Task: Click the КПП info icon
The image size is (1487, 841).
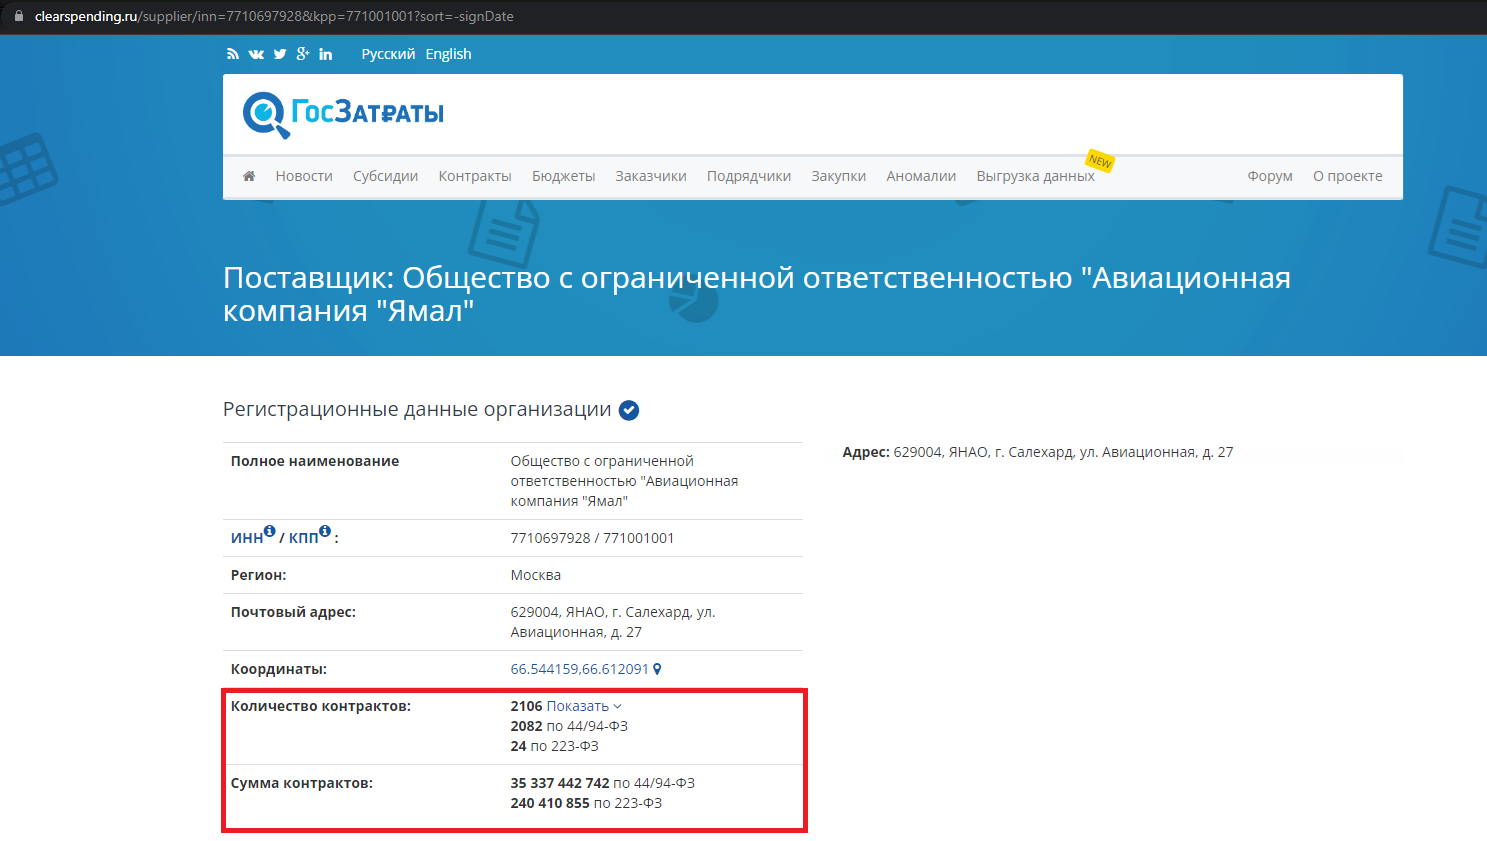Action: pyautogui.click(x=325, y=531)
